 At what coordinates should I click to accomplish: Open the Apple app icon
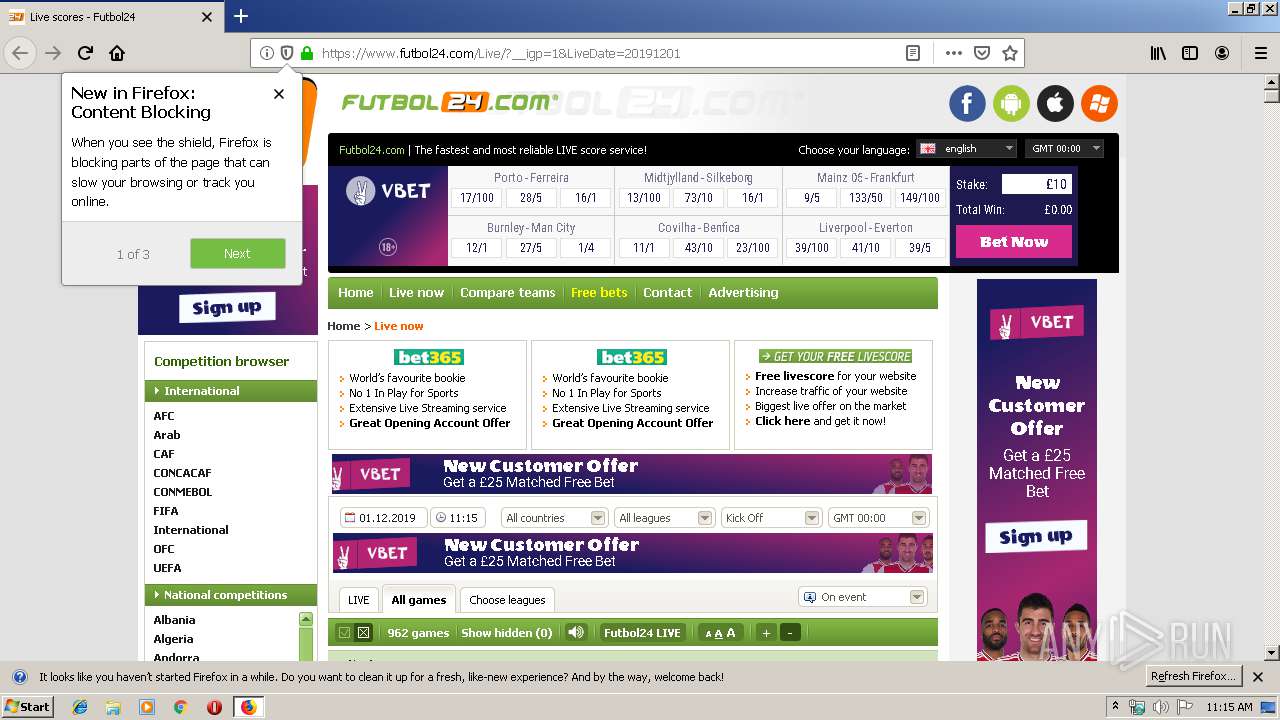tap(1055, 103)
